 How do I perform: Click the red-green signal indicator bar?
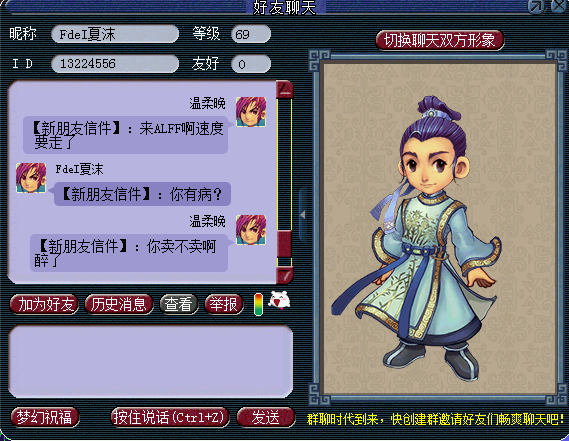tap(258, 304)
